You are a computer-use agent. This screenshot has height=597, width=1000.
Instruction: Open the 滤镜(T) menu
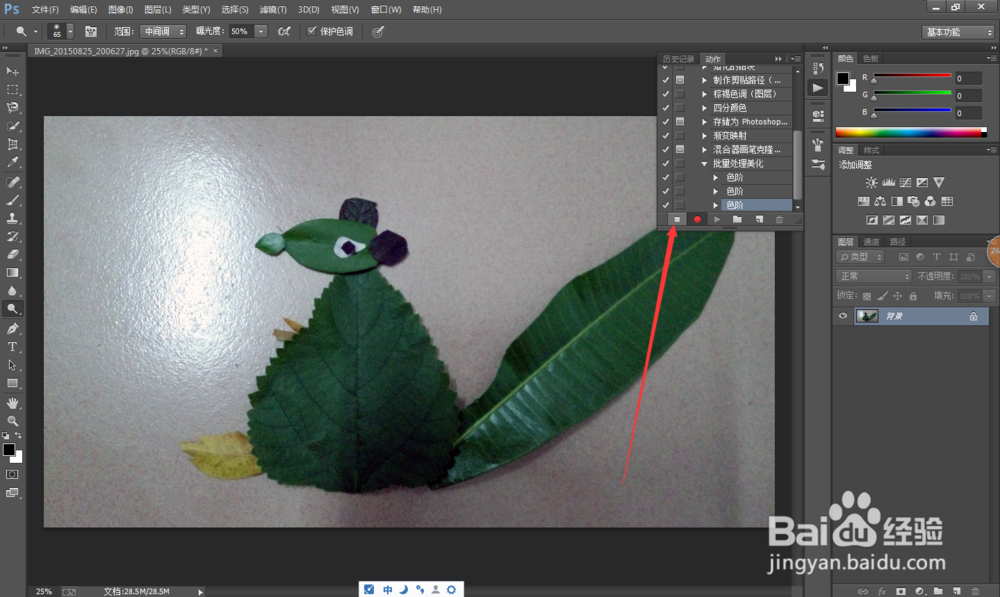(272, 10)
